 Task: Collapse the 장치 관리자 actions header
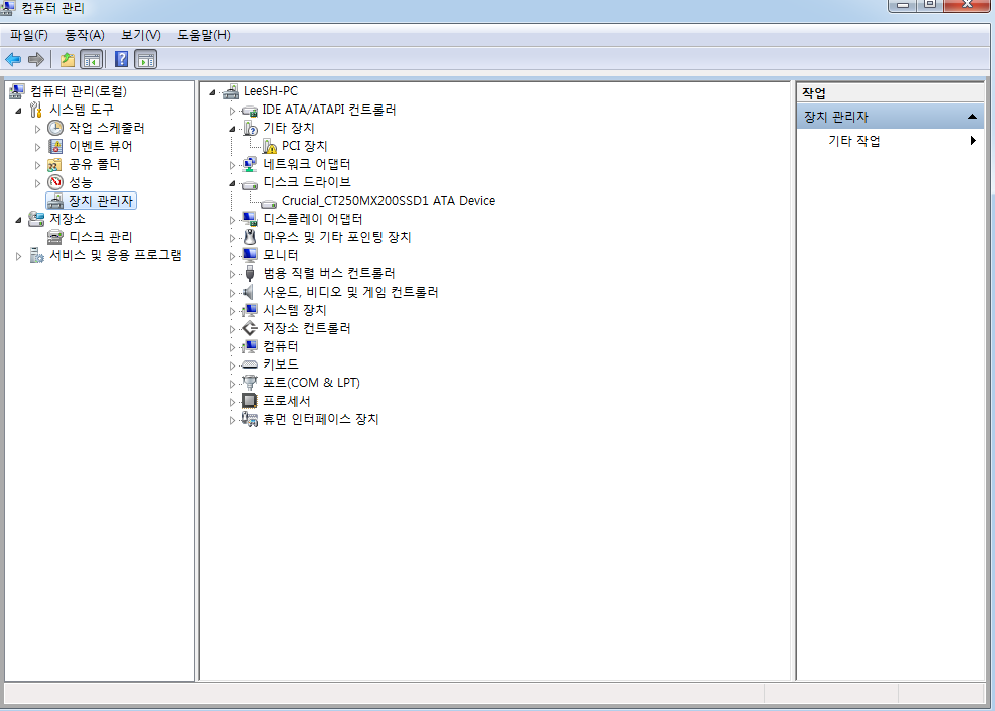[973, 117]
